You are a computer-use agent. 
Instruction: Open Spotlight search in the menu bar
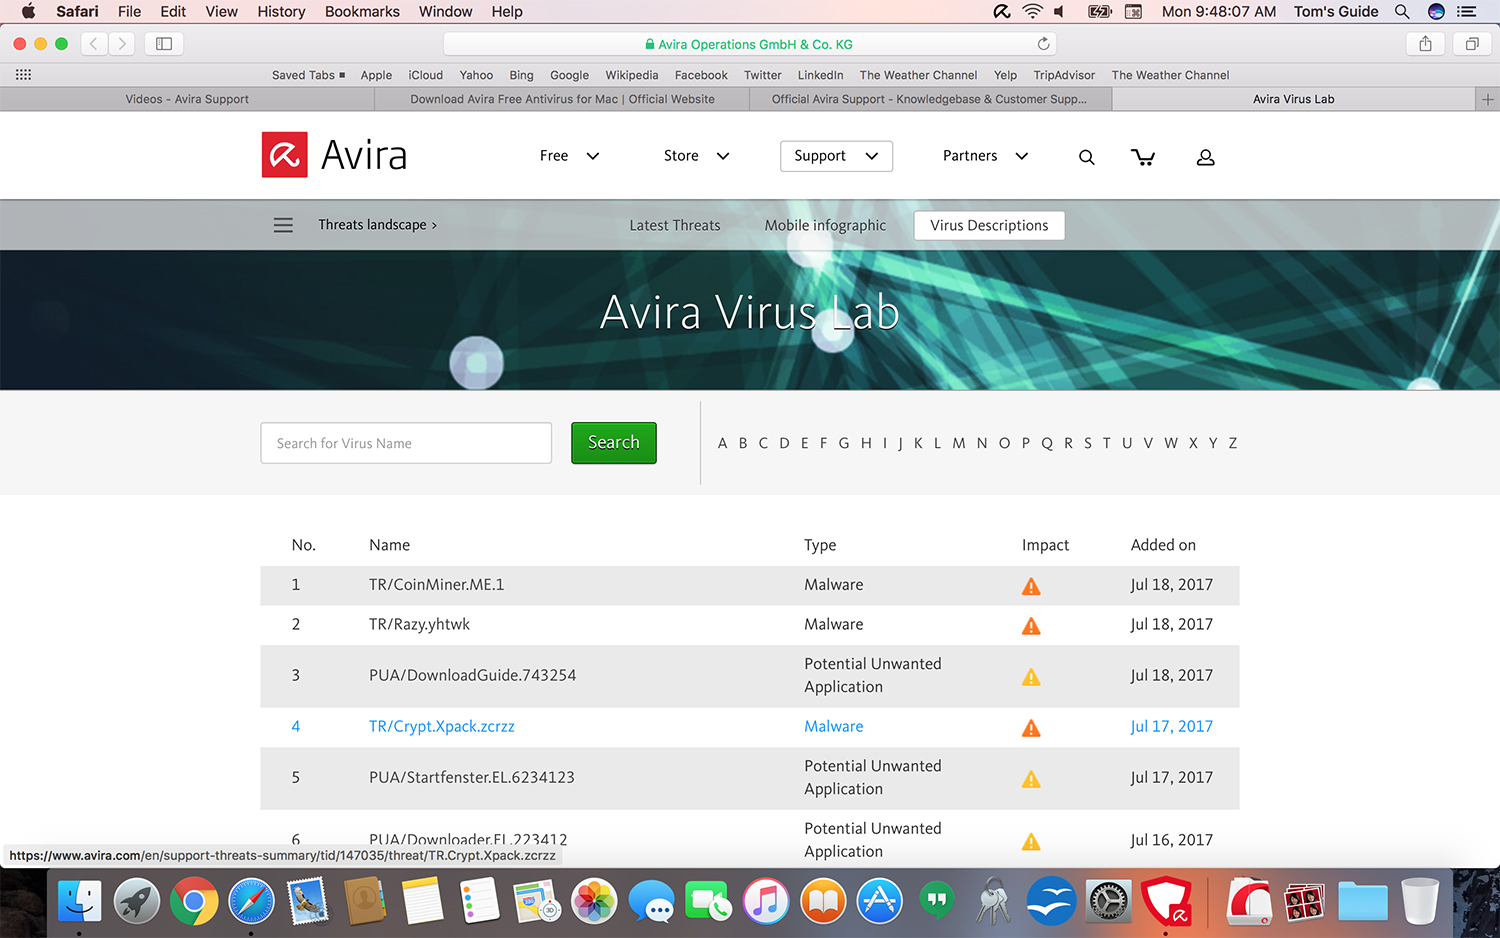pyautogui.click(x=1402, y=12)
